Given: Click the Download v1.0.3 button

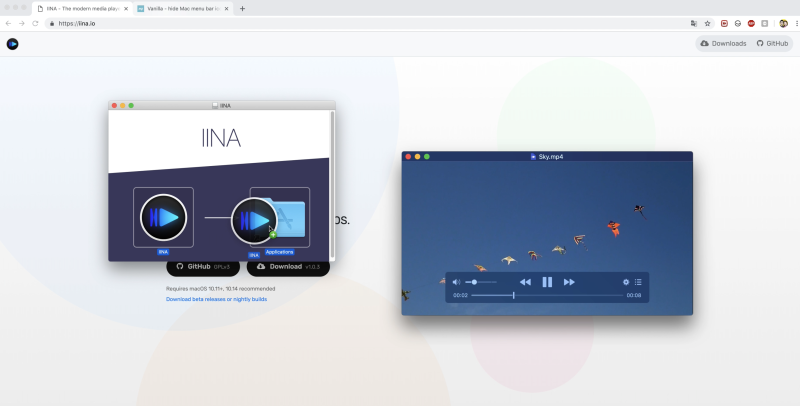Looking at the screenshot, I should 288,267.
